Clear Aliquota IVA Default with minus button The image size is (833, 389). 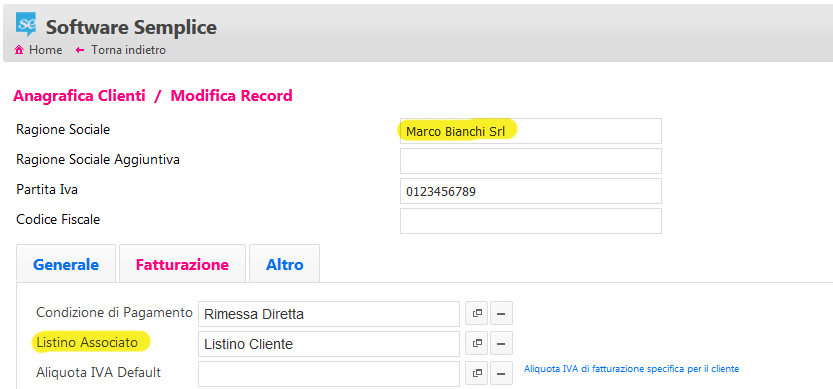(501, 374)
